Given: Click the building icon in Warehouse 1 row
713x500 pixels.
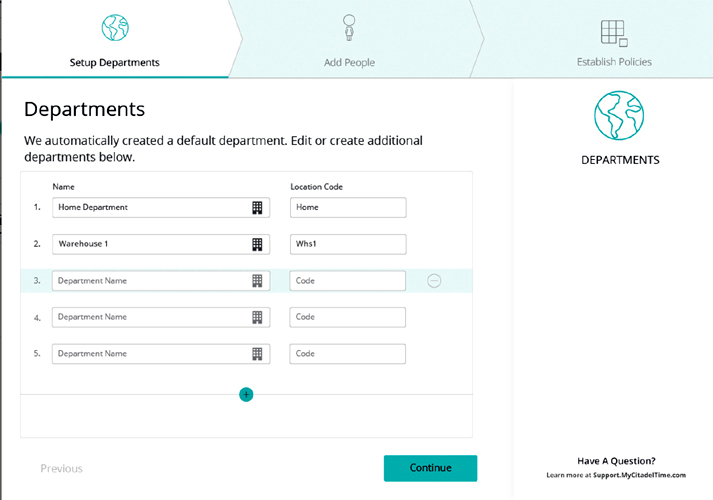Looking at the screenshot, I should coord(257,245).
